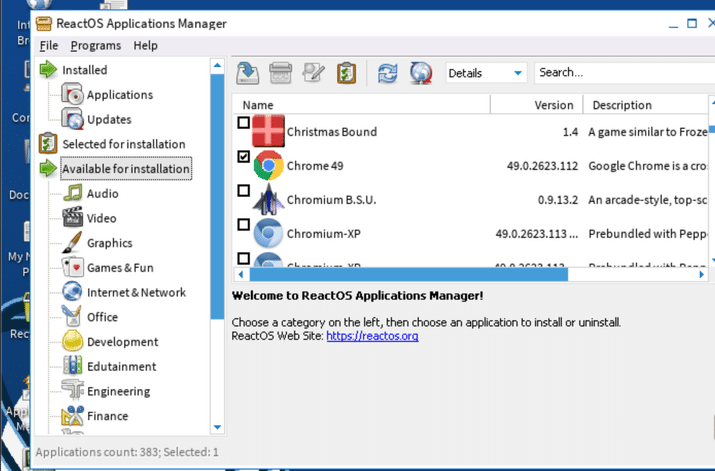The width and height of the screenshot is (715, 471).
Task: Click the Installed green arrow icon
Action: [48, 69]
